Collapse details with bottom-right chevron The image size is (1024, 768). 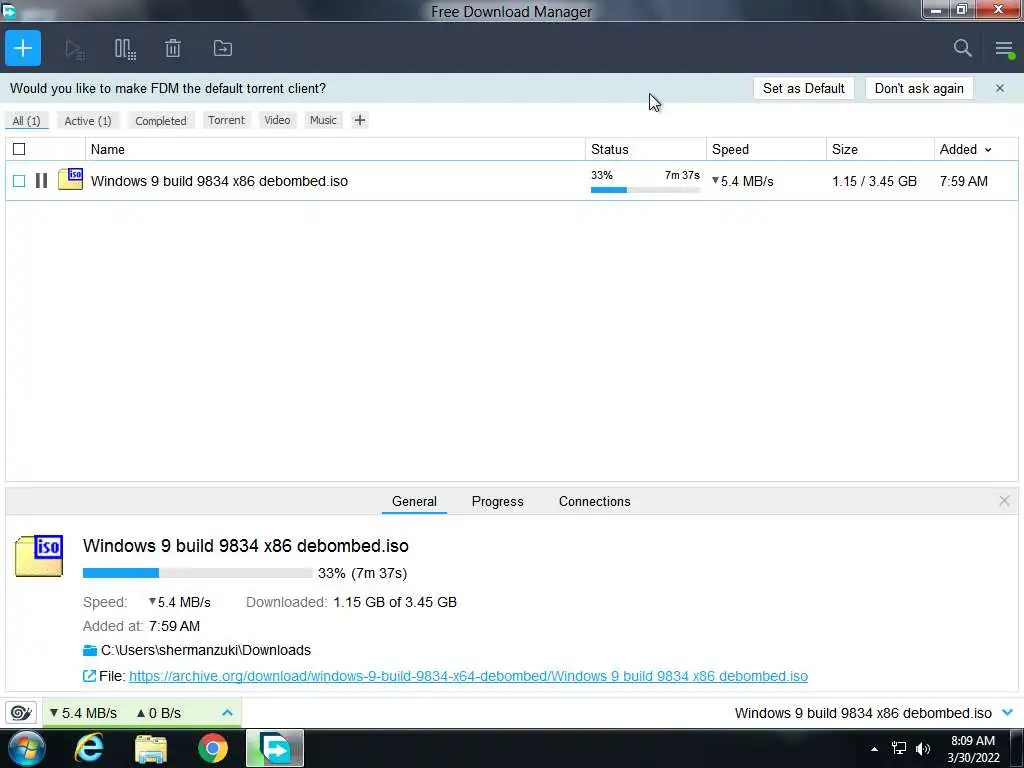point(1008,712)
